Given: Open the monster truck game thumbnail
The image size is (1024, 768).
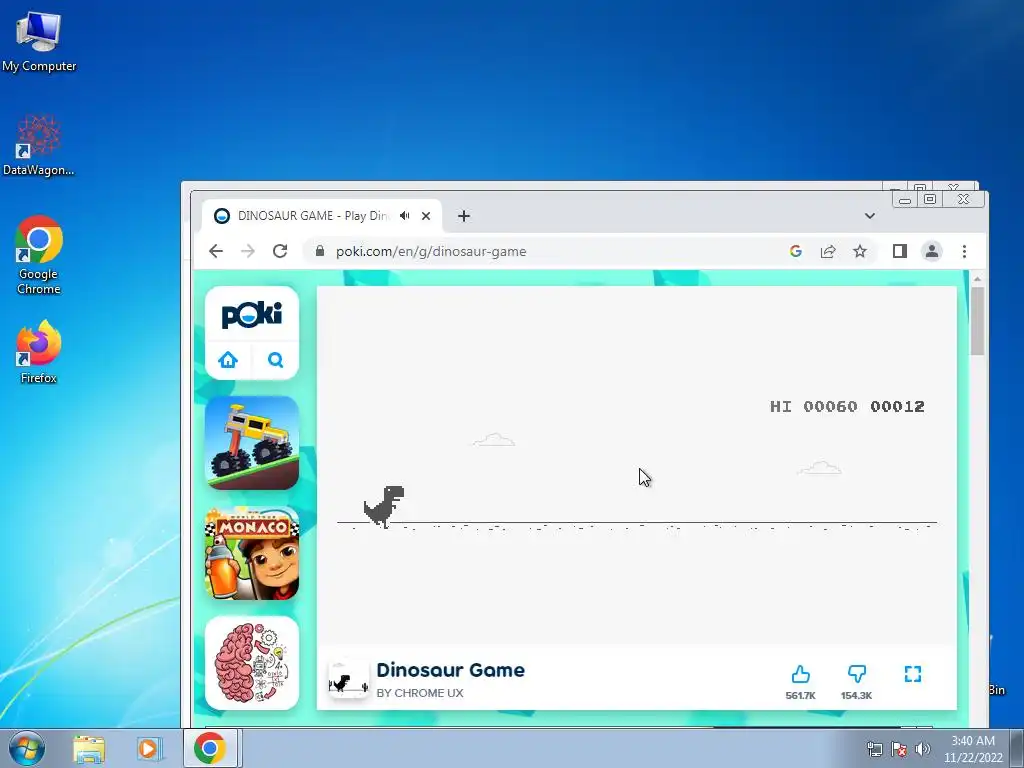Looking at the screenshot, I should [252, 443].
